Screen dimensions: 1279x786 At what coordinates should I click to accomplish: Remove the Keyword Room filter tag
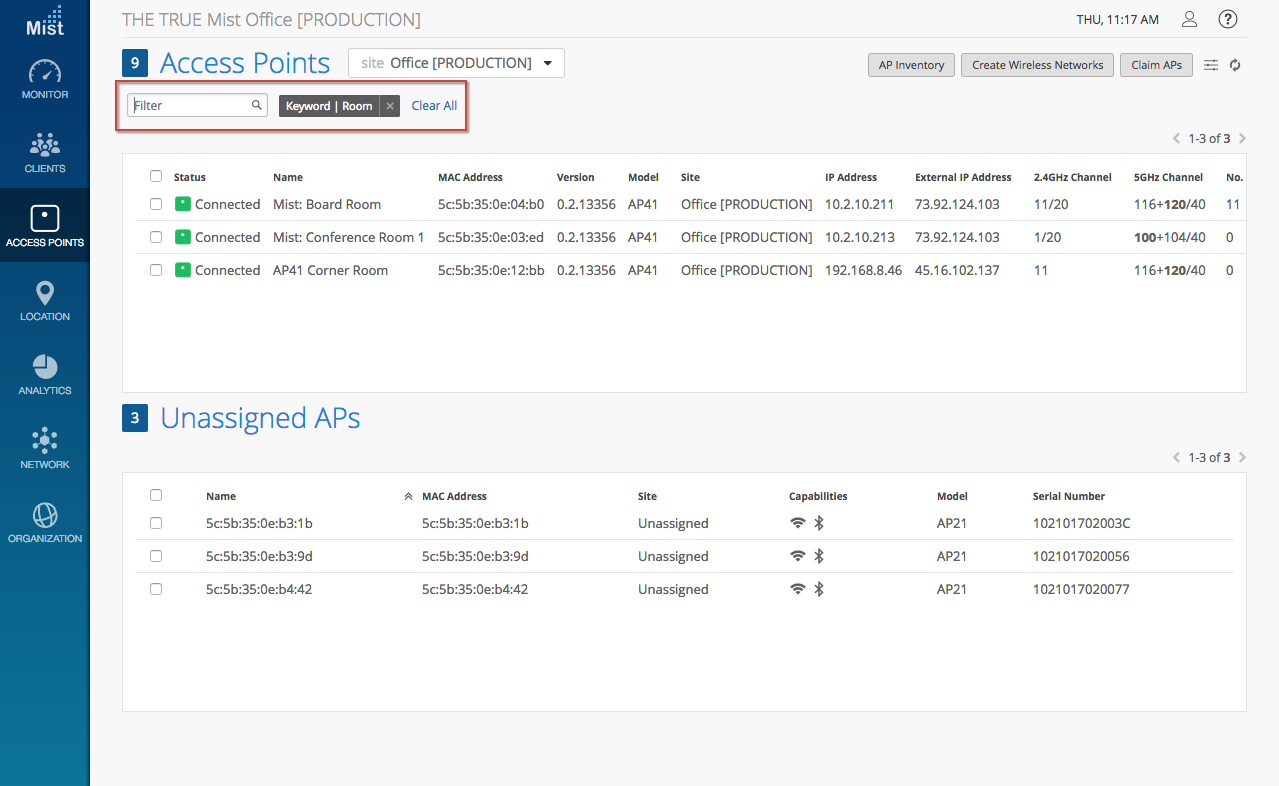click(390, 106)
